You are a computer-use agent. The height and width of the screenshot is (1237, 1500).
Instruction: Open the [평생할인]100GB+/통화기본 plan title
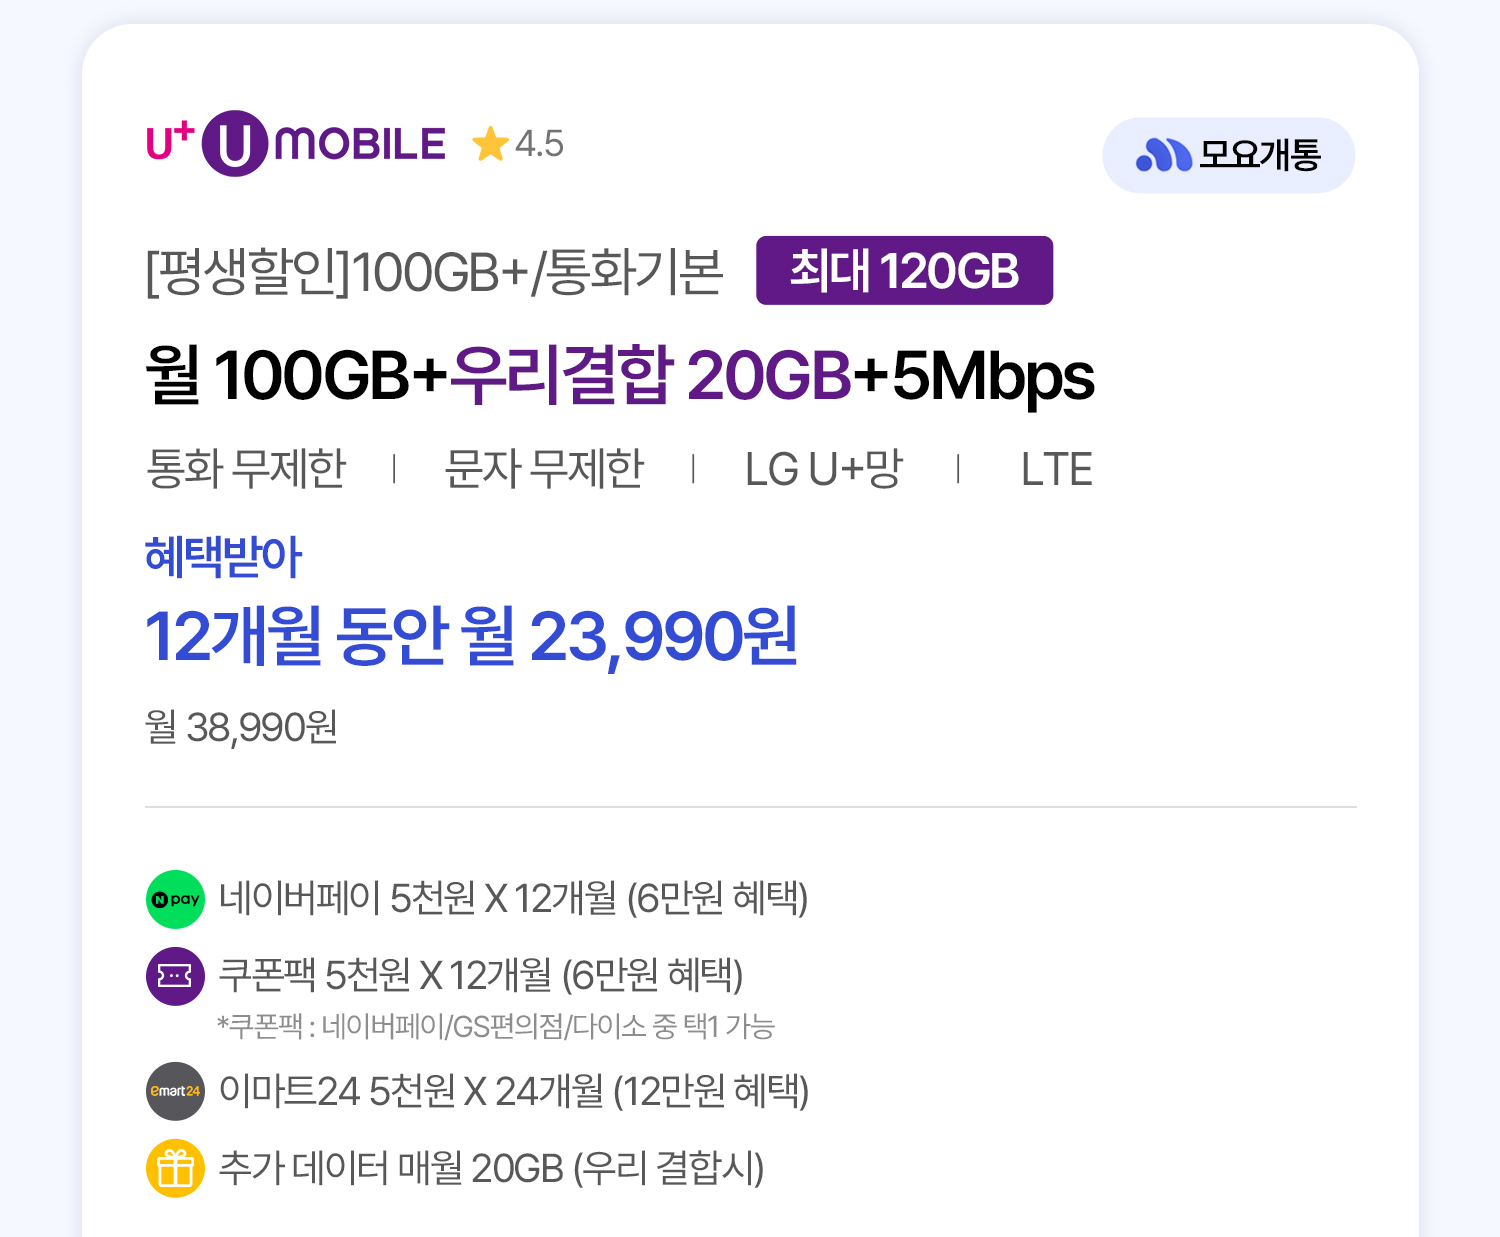click(x=434, y=272)
